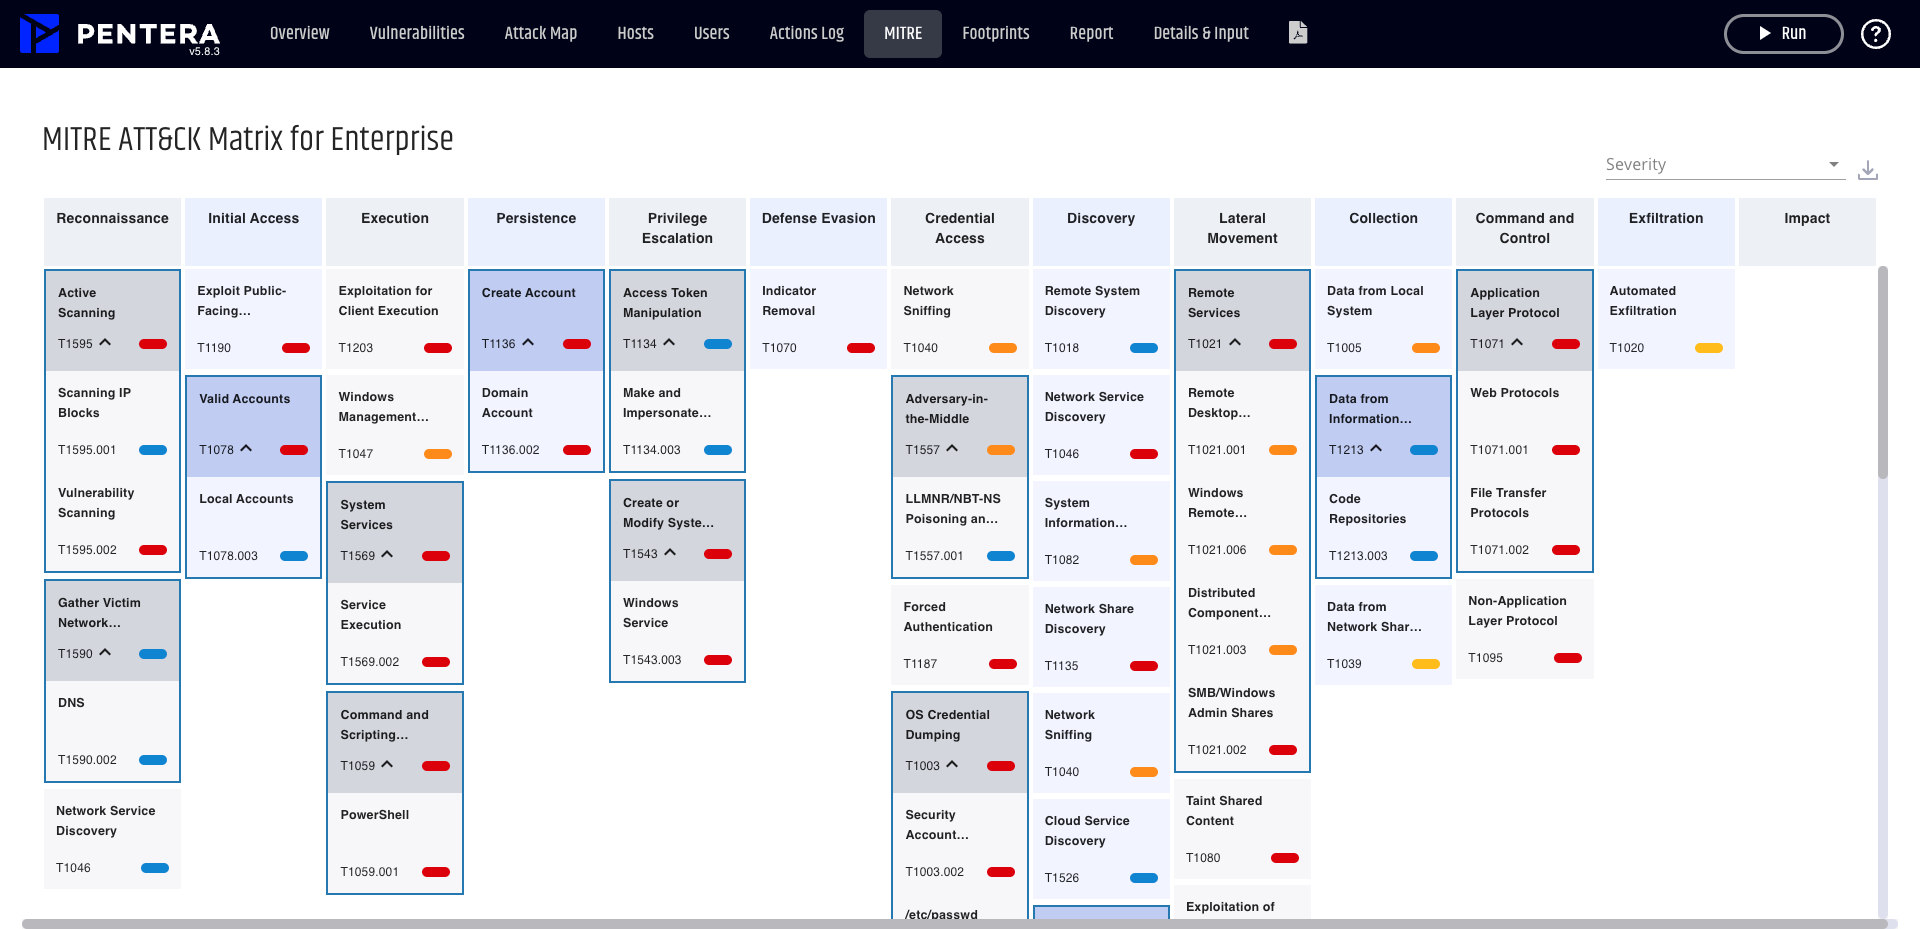
Task: Collapse the Active Scanning T1595 group
Action: pyautogui.click(x=105, y=343)
